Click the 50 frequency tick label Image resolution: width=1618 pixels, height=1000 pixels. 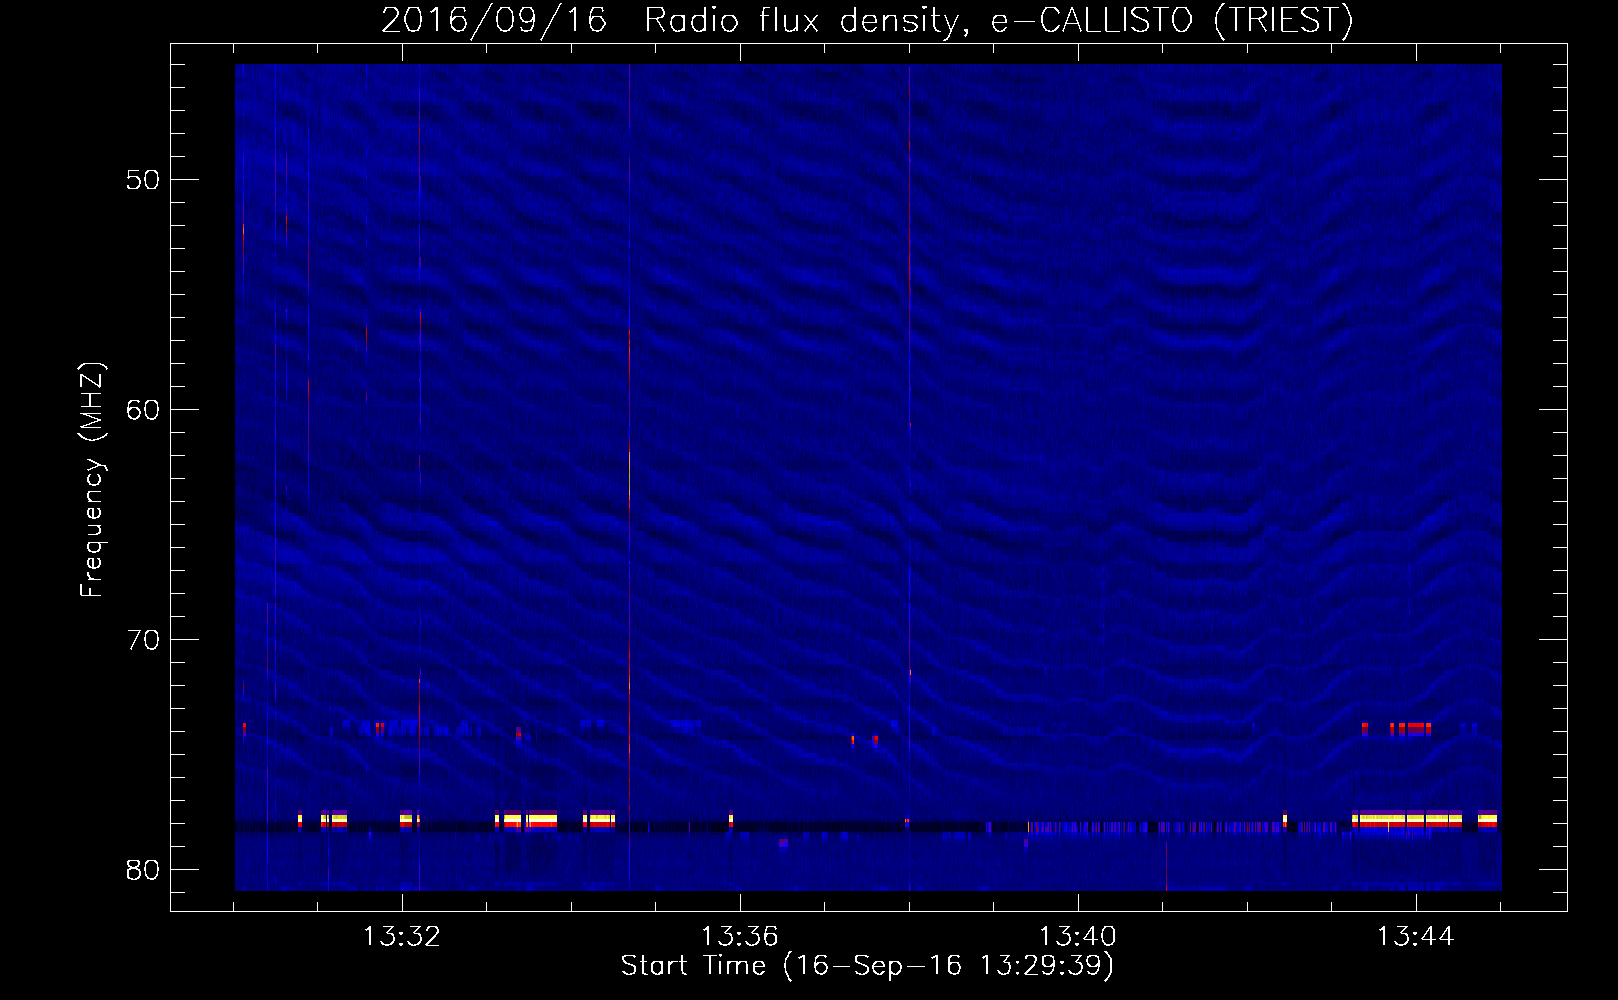click(143, 180)
